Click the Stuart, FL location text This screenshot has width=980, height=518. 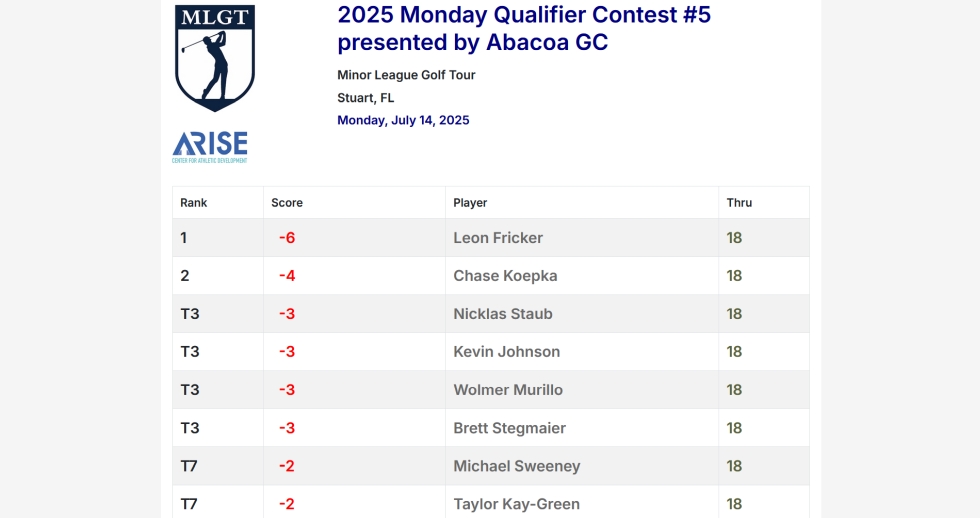coord(366,97)
